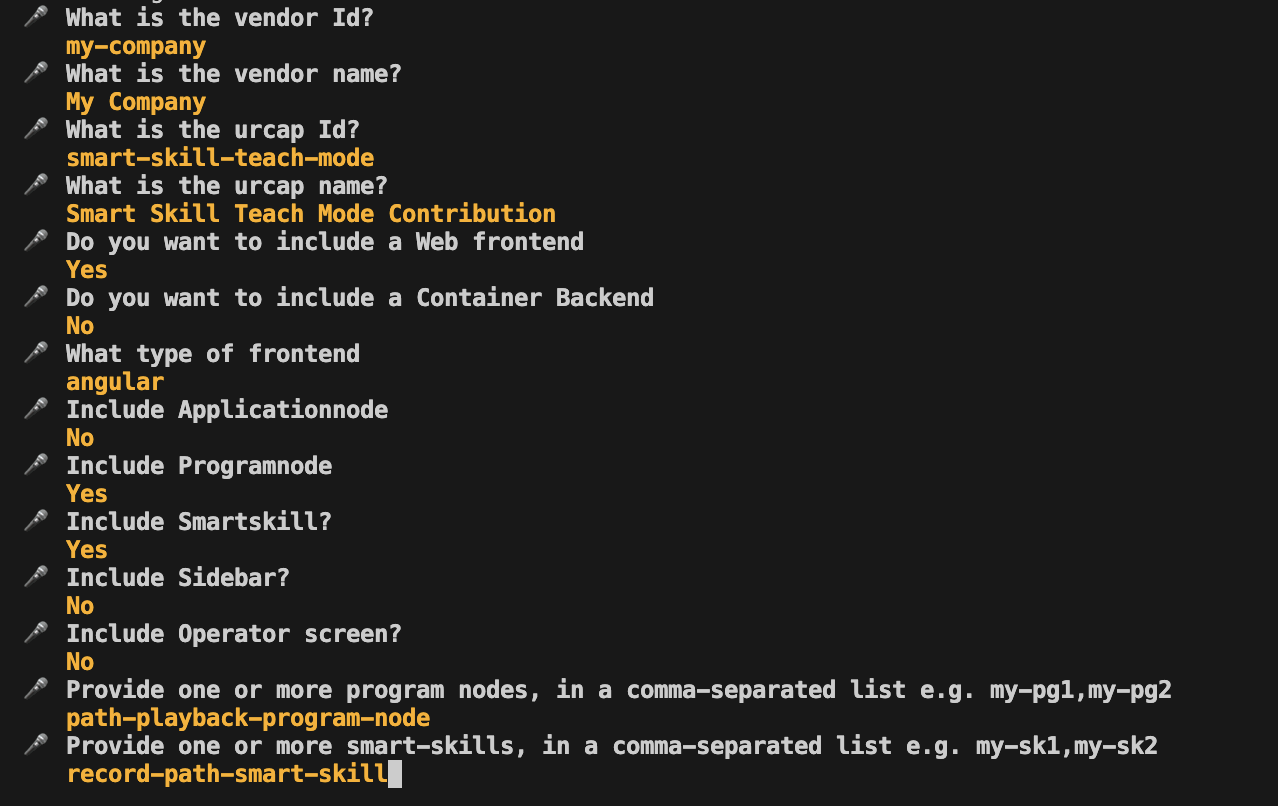Click microphone icon next to Container Backend question
1278x806 pixels.
36,297
